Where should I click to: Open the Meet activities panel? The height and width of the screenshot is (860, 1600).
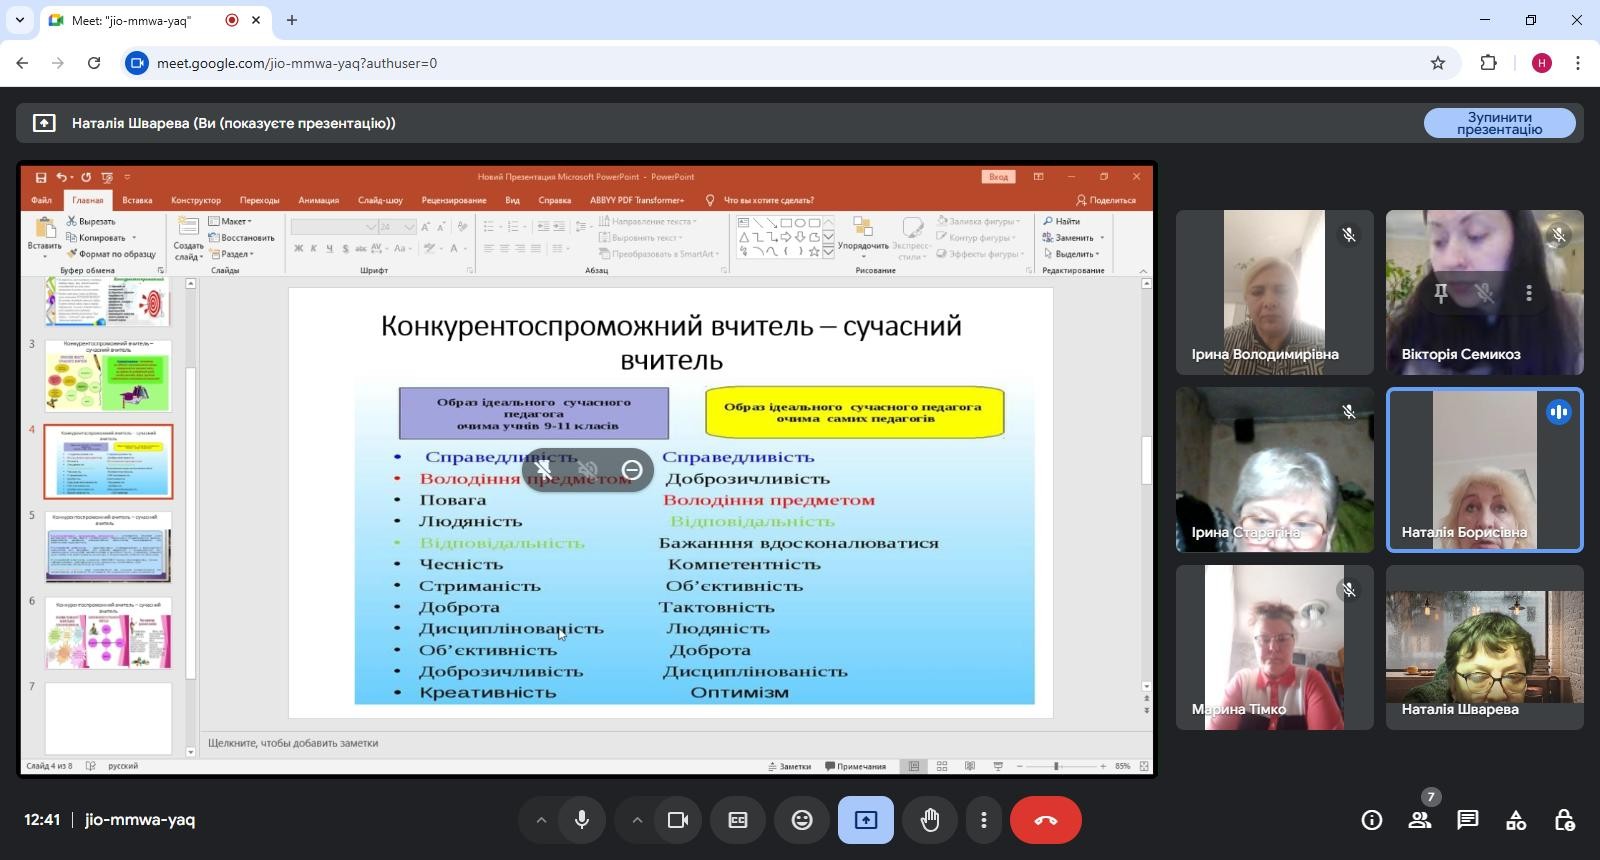pyautogui.click(x=1516, y=820)
